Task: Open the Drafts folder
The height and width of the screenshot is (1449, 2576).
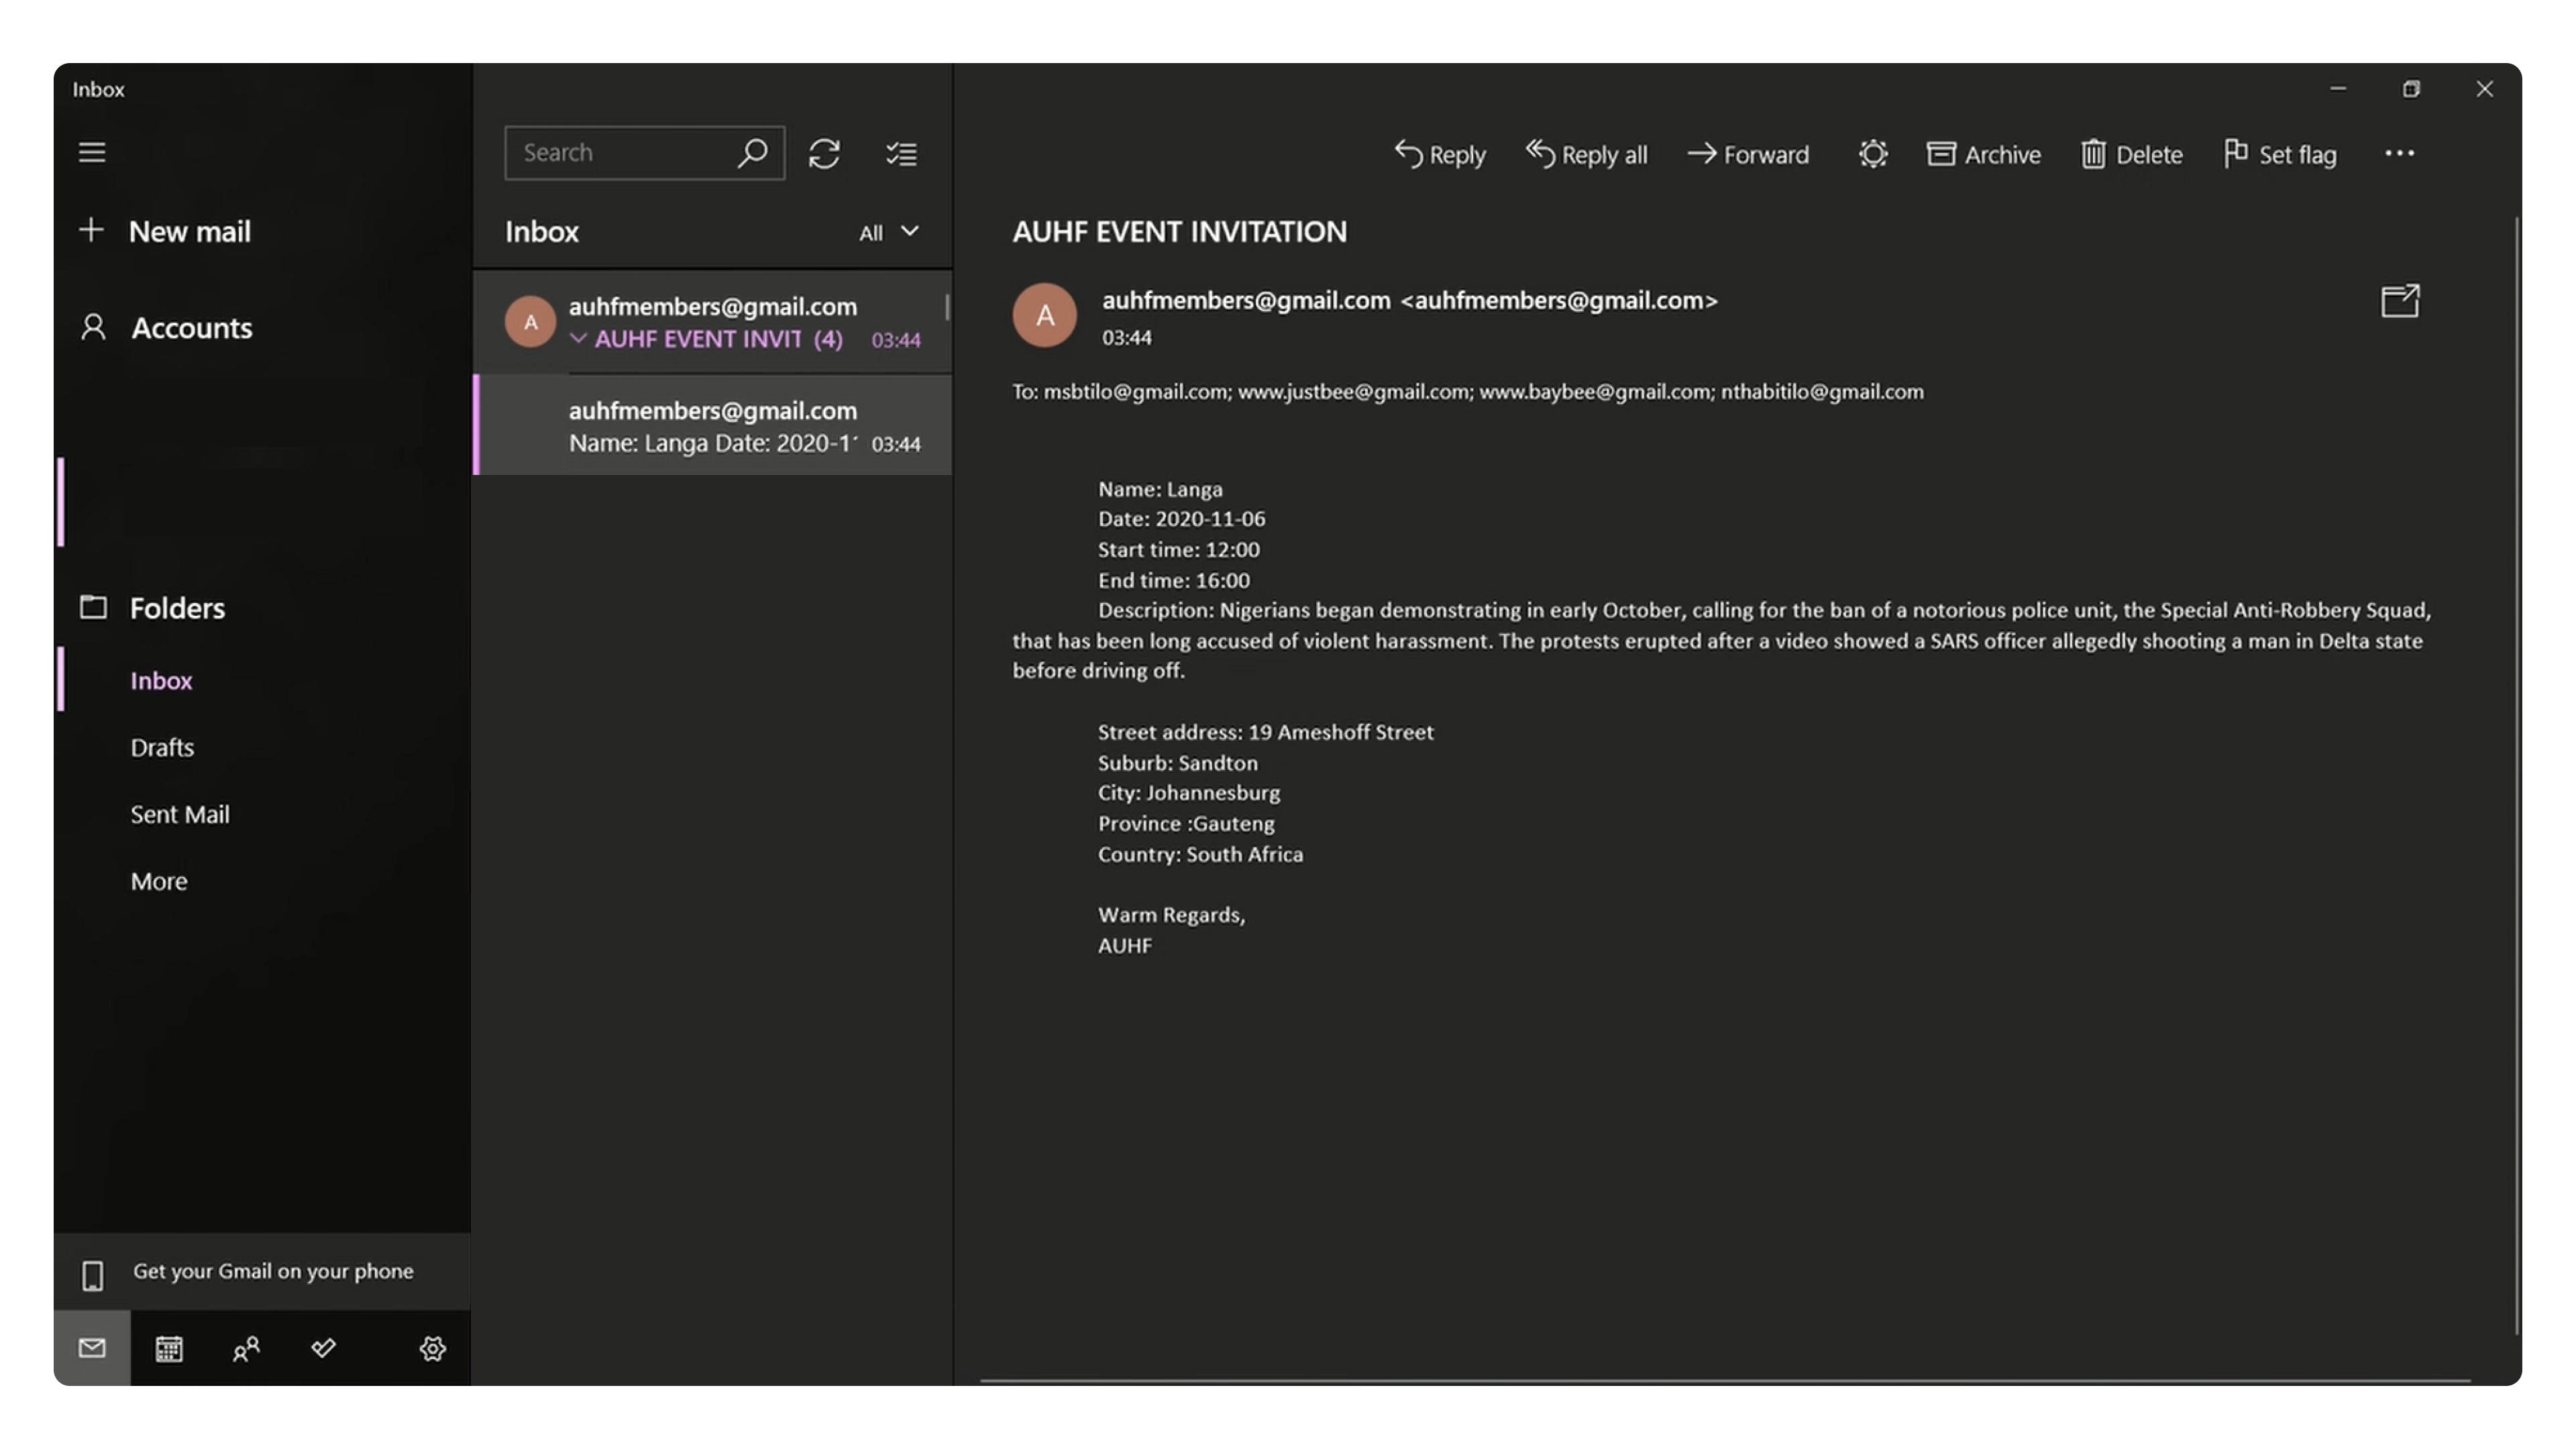Action: 162,747
